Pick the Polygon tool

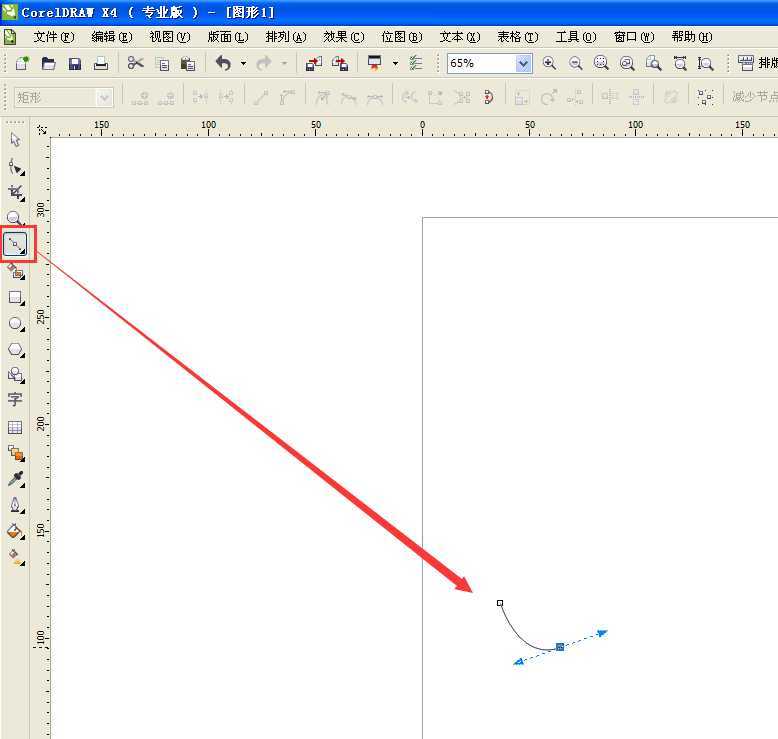(15, 350)
